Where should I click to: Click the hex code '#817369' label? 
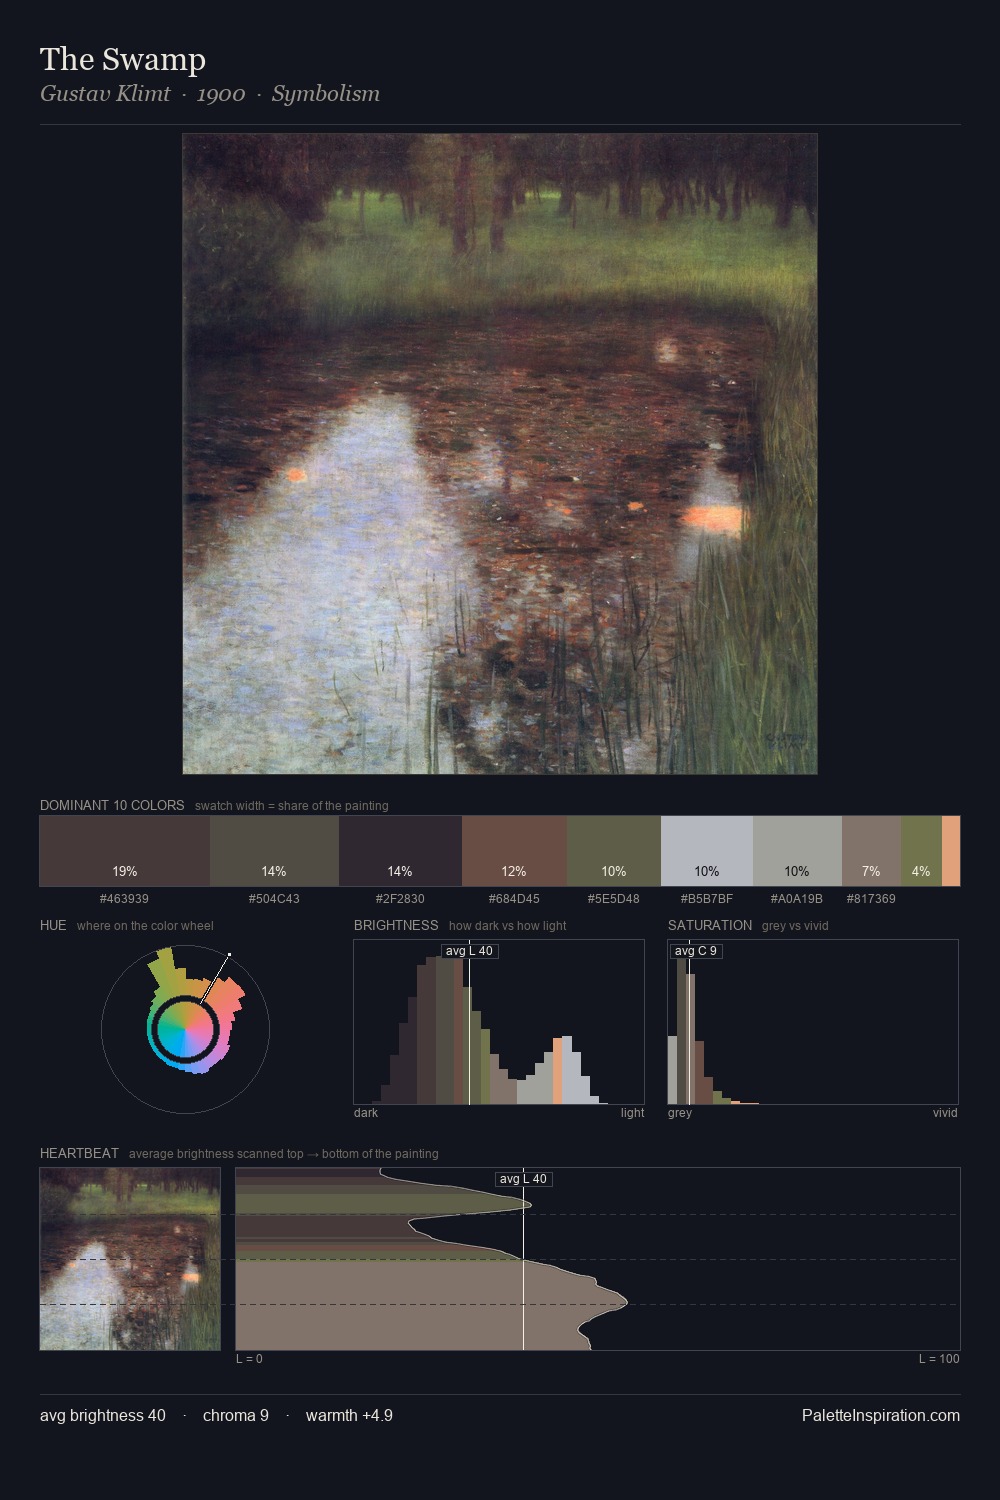871,899
